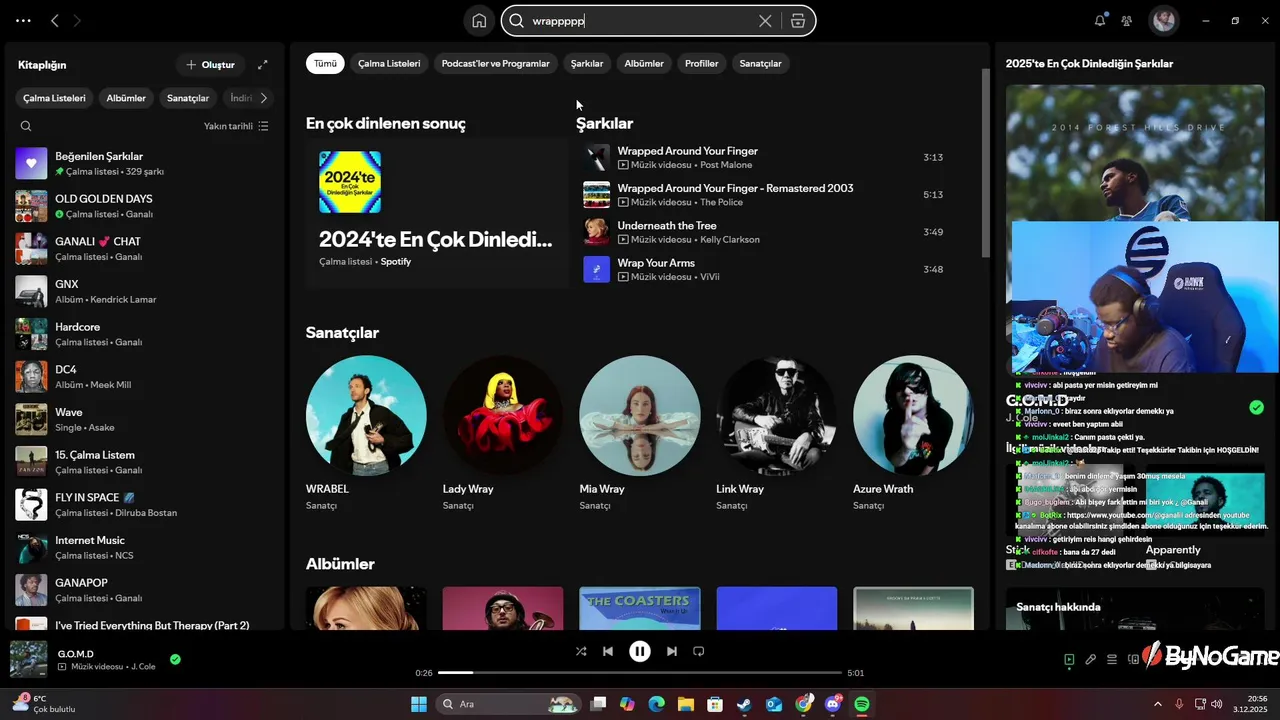Open the library search magnifier
Screen dimensions: 1280x720
pyautogui.click(x=26, y=126)
